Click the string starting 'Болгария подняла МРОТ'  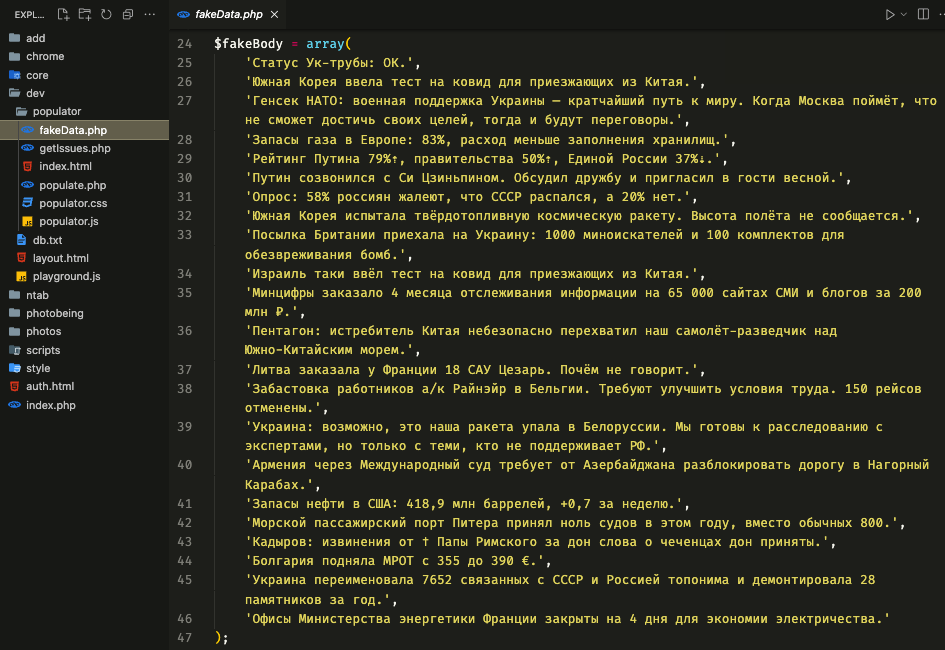tap(395, 561)
